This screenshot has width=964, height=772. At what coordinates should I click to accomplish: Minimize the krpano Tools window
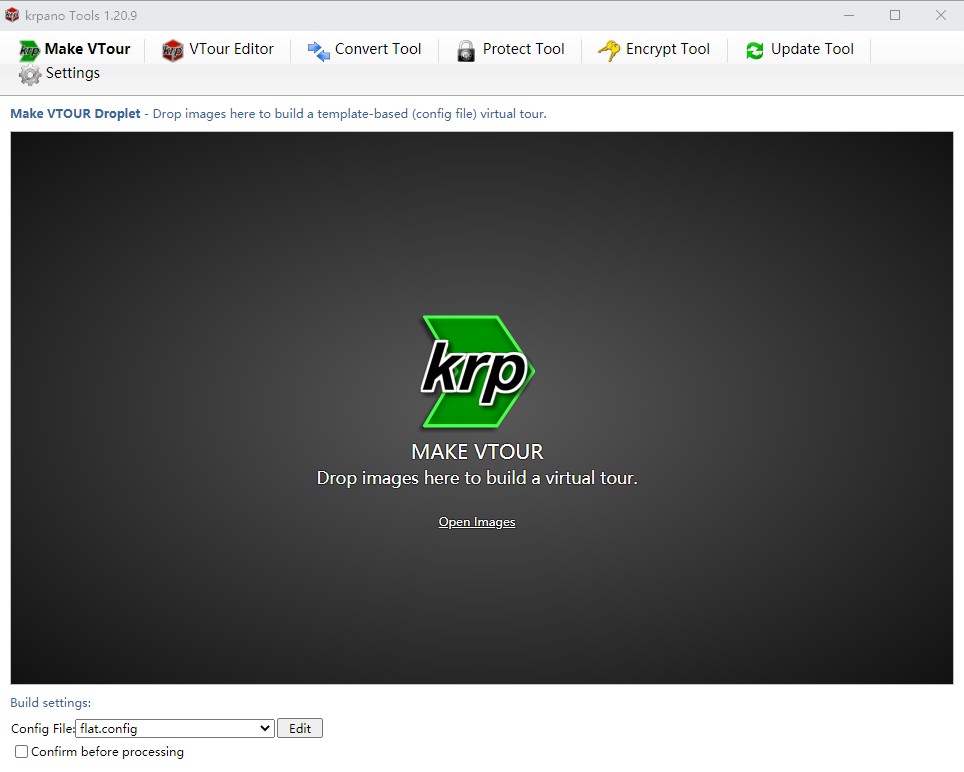[x=849, y=14]
